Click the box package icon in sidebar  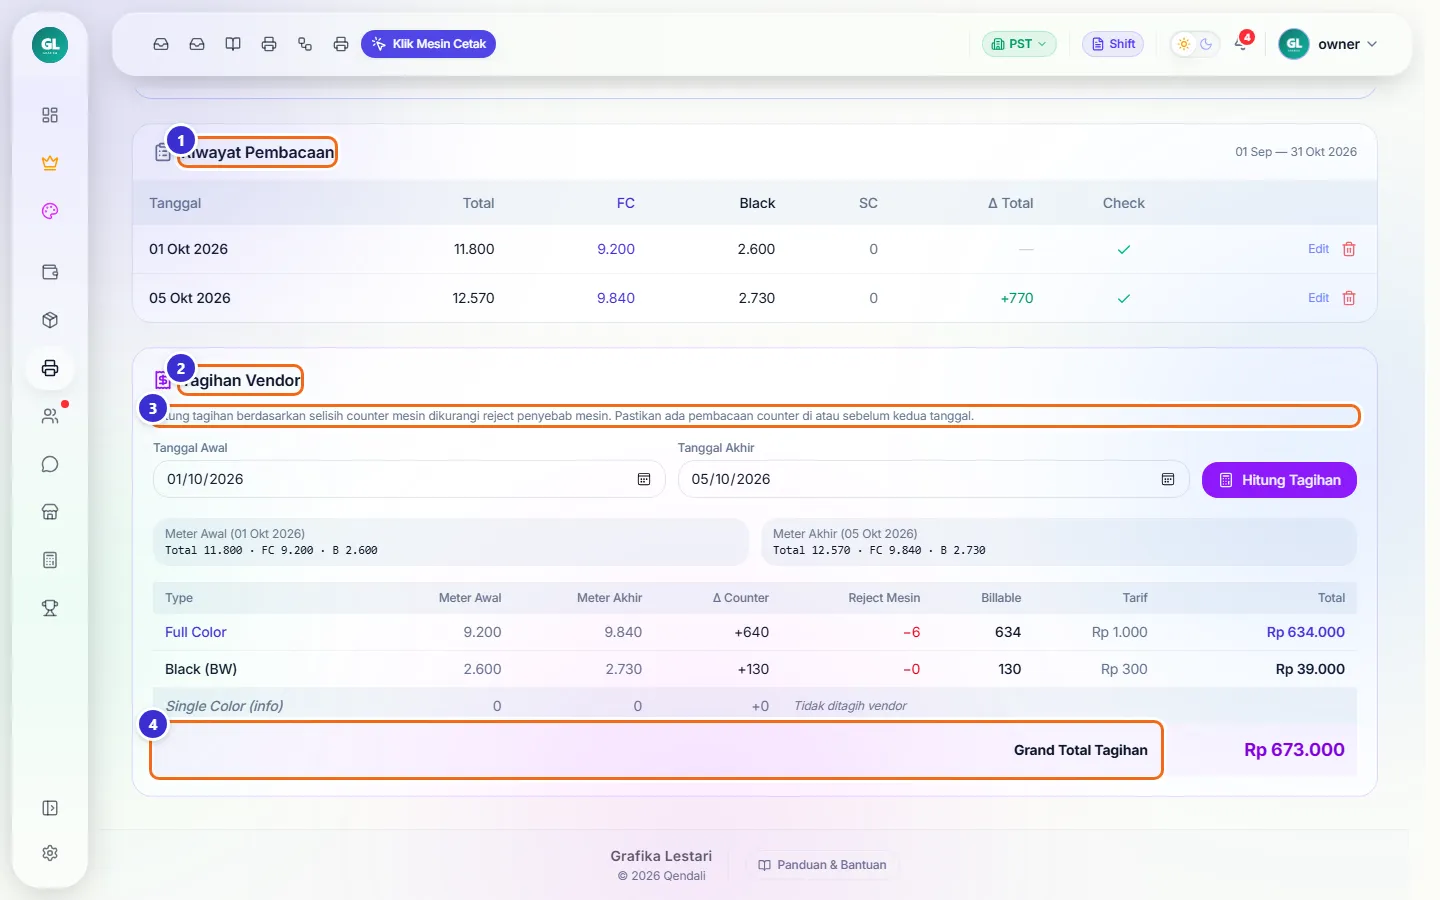pyautogui.click(x=50, y=320)
